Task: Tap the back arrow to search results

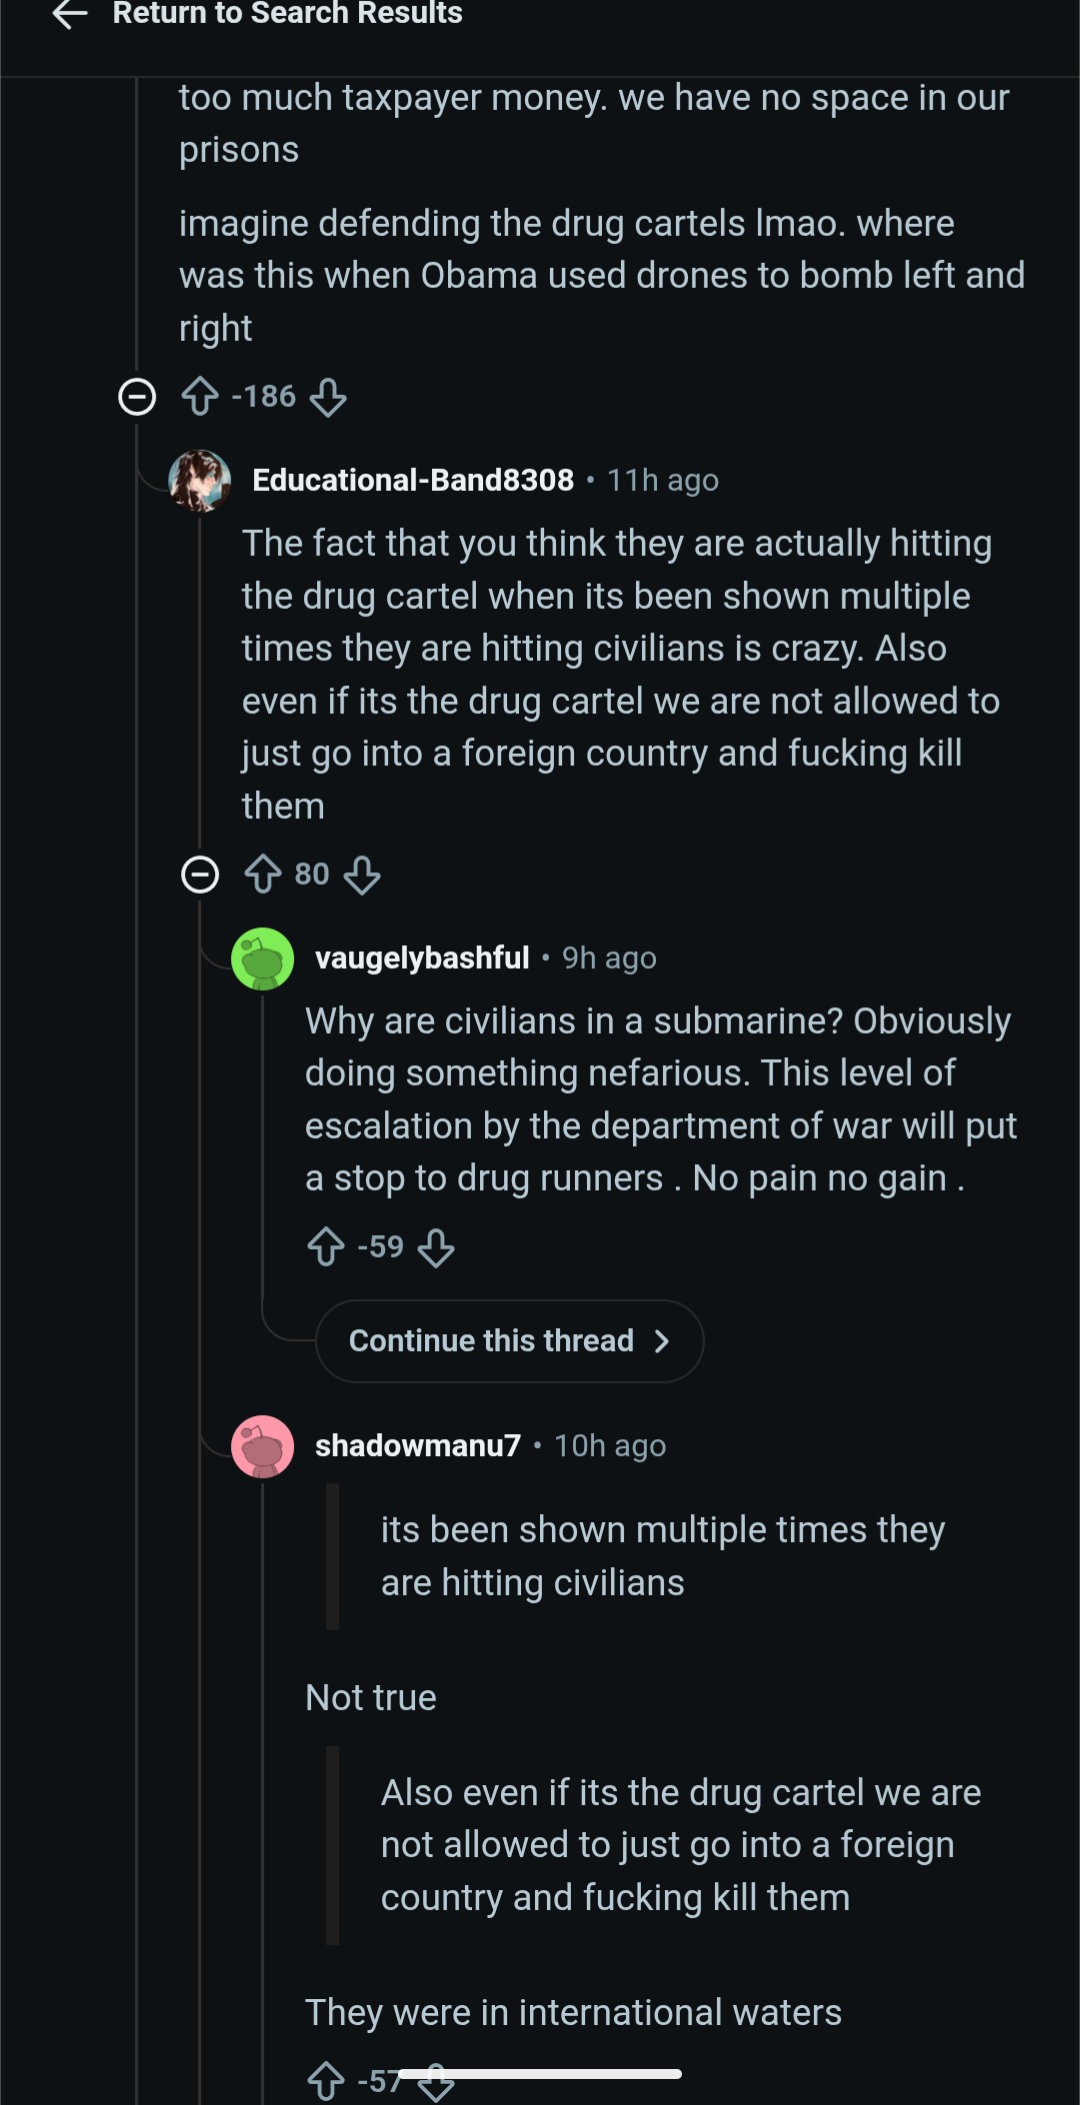Action: [x=70, y=14]
